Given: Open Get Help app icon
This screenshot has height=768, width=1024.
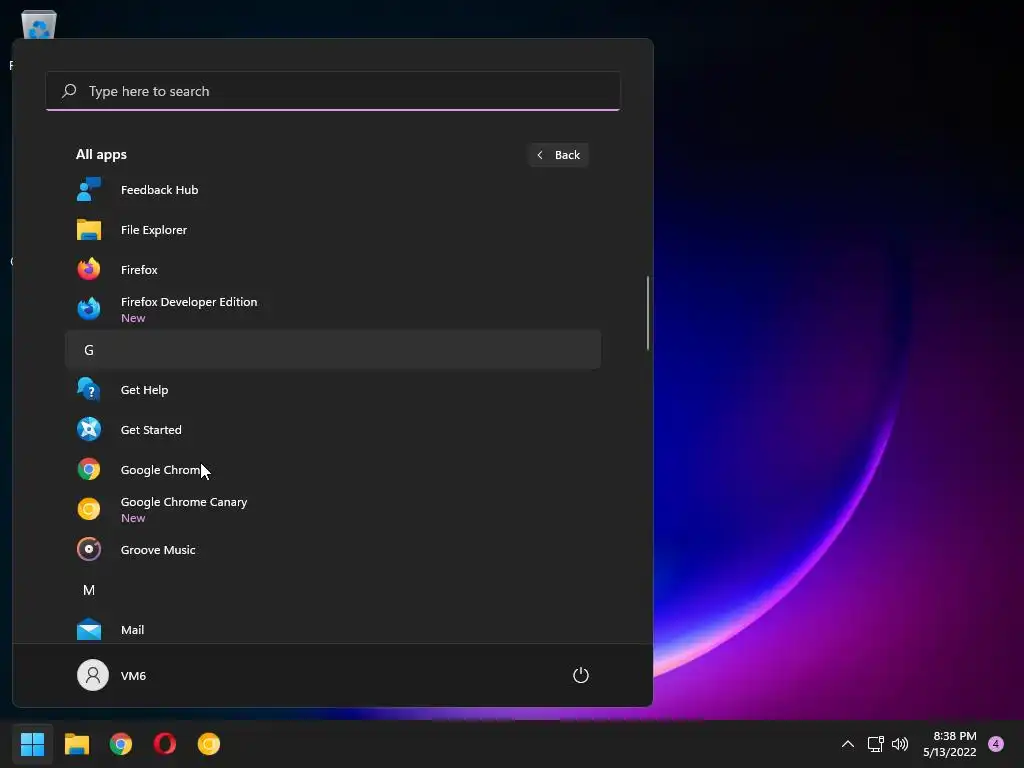Looking at the screenshot, I should pos(89,389).
